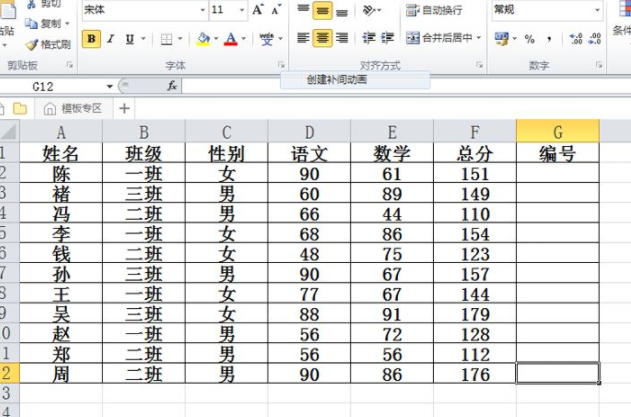The width and height of the screenshot is (631, 417).
Task: Click name cell 周
Action: (x=61, y=374)
